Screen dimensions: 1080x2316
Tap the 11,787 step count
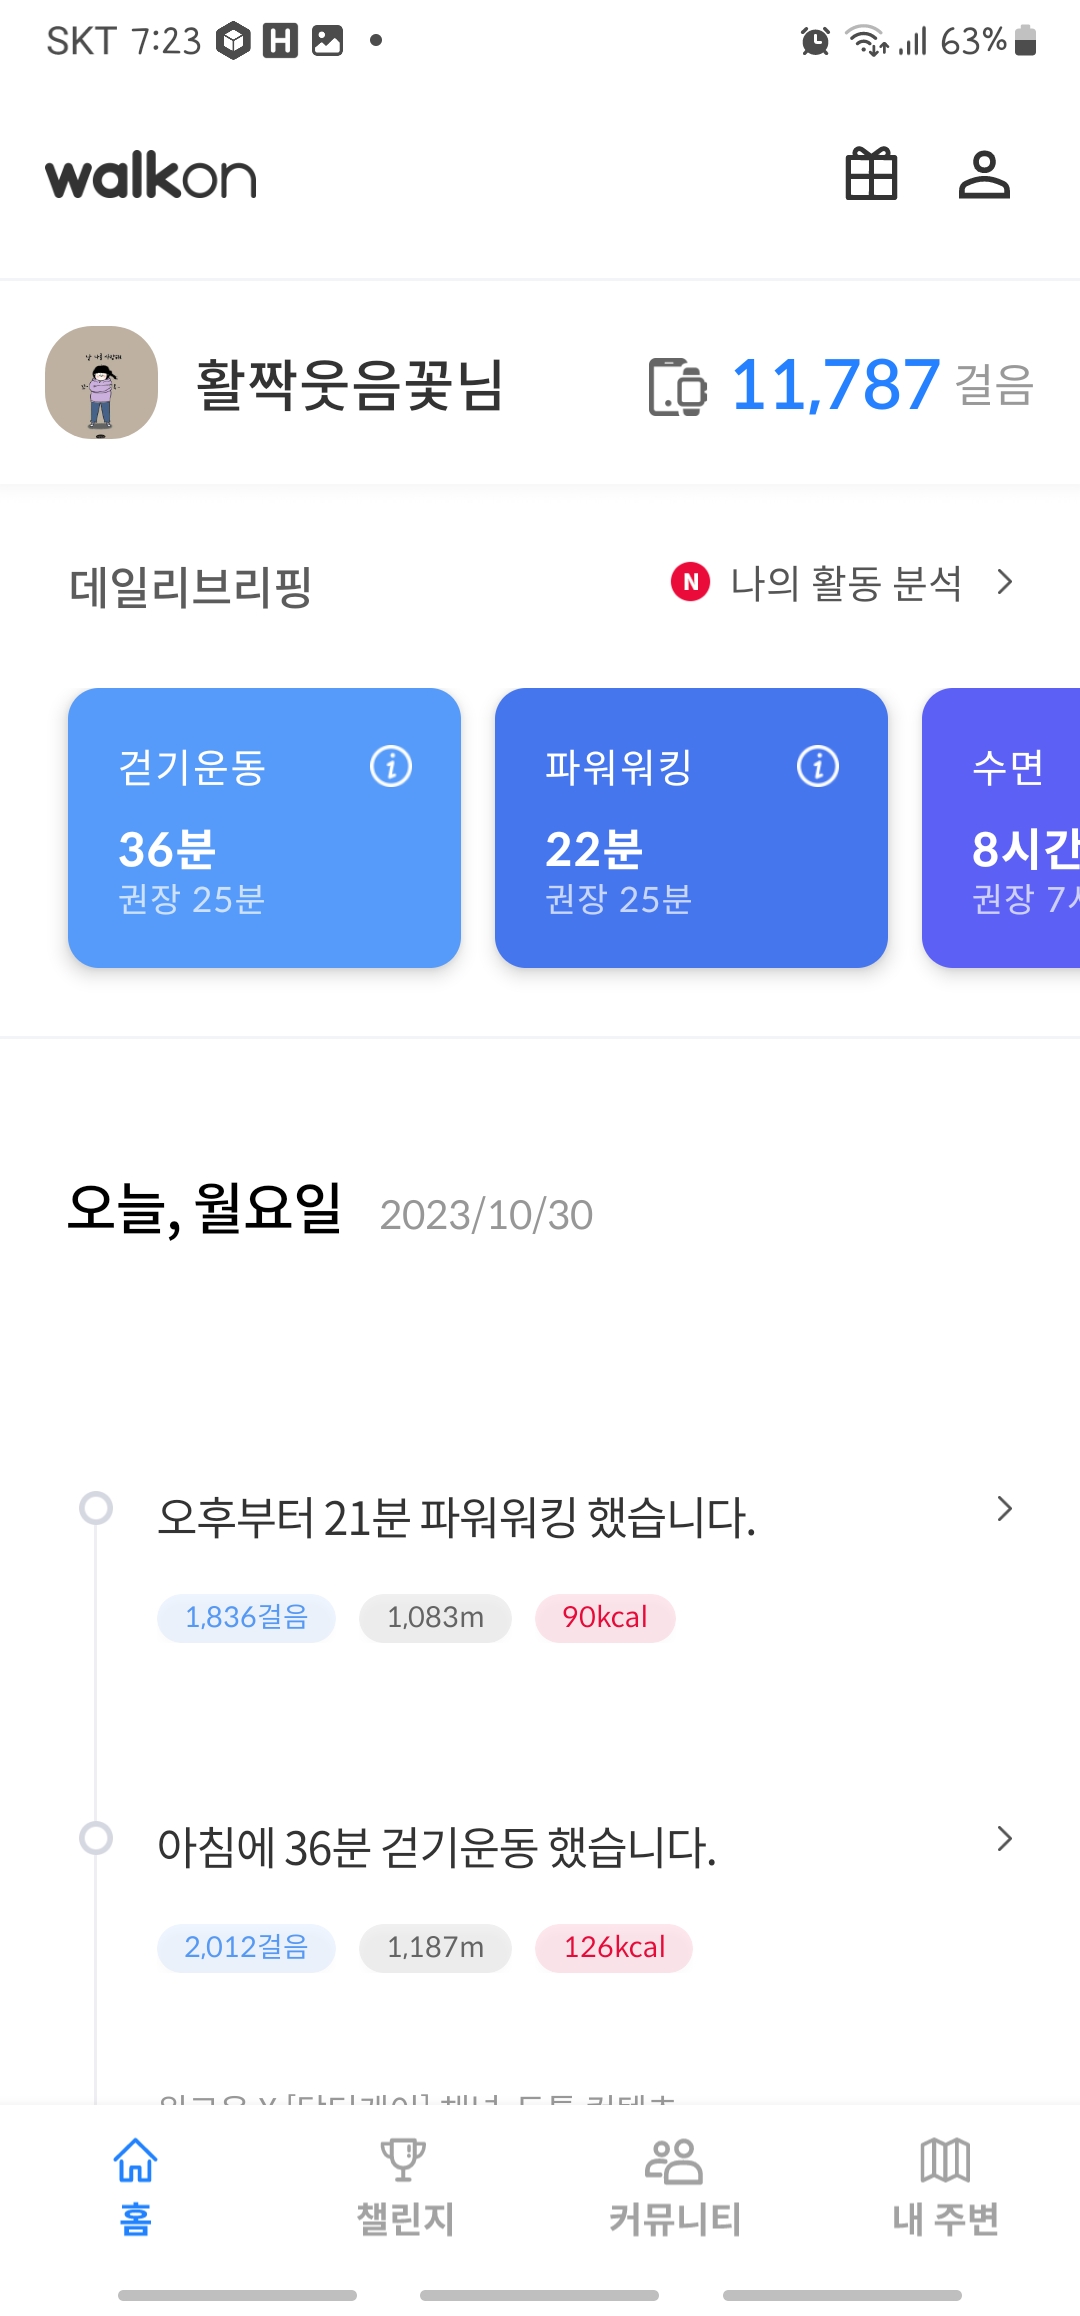835,385
